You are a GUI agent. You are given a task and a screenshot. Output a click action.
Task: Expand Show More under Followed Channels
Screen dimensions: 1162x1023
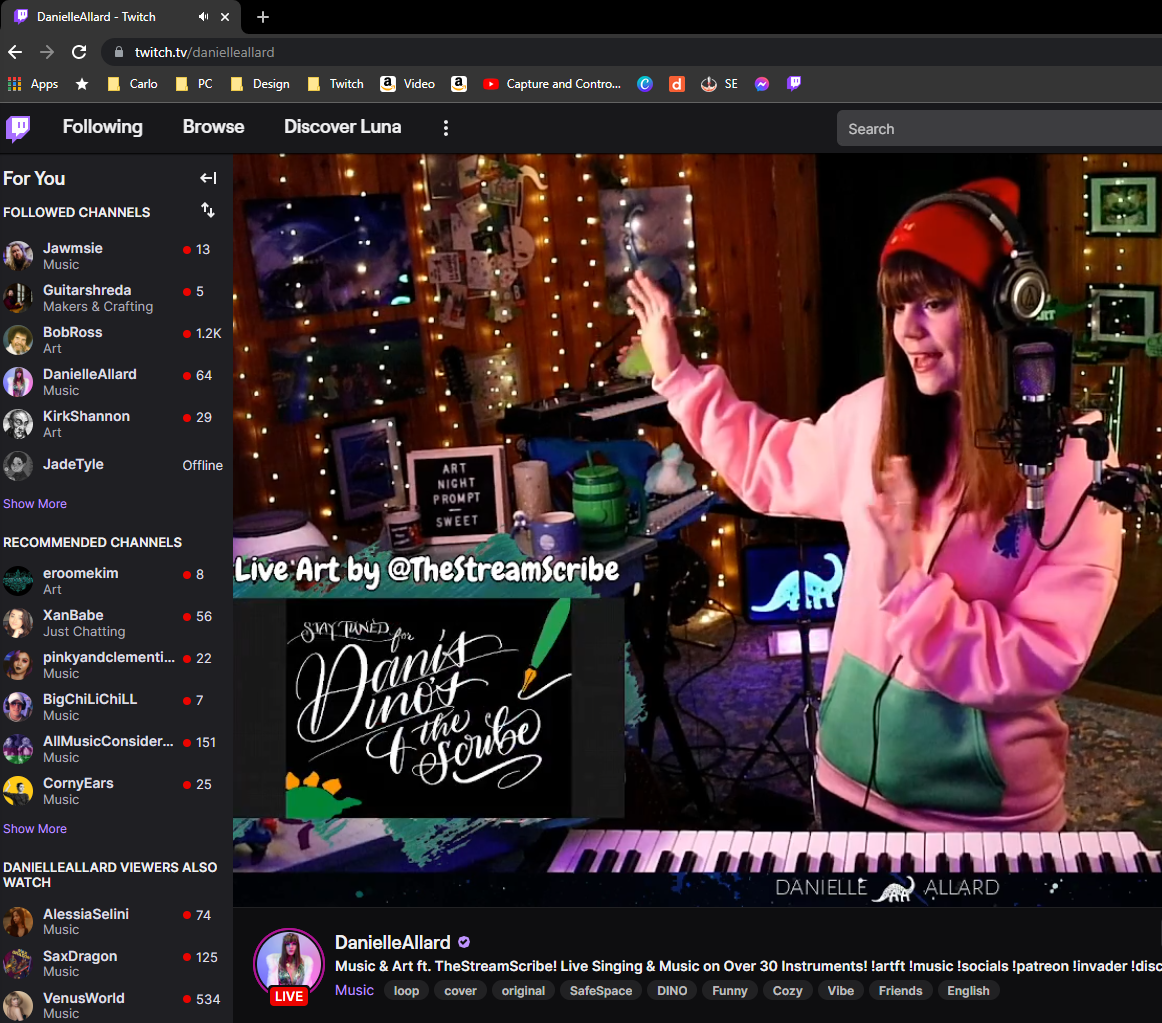[x=35, y=504]
